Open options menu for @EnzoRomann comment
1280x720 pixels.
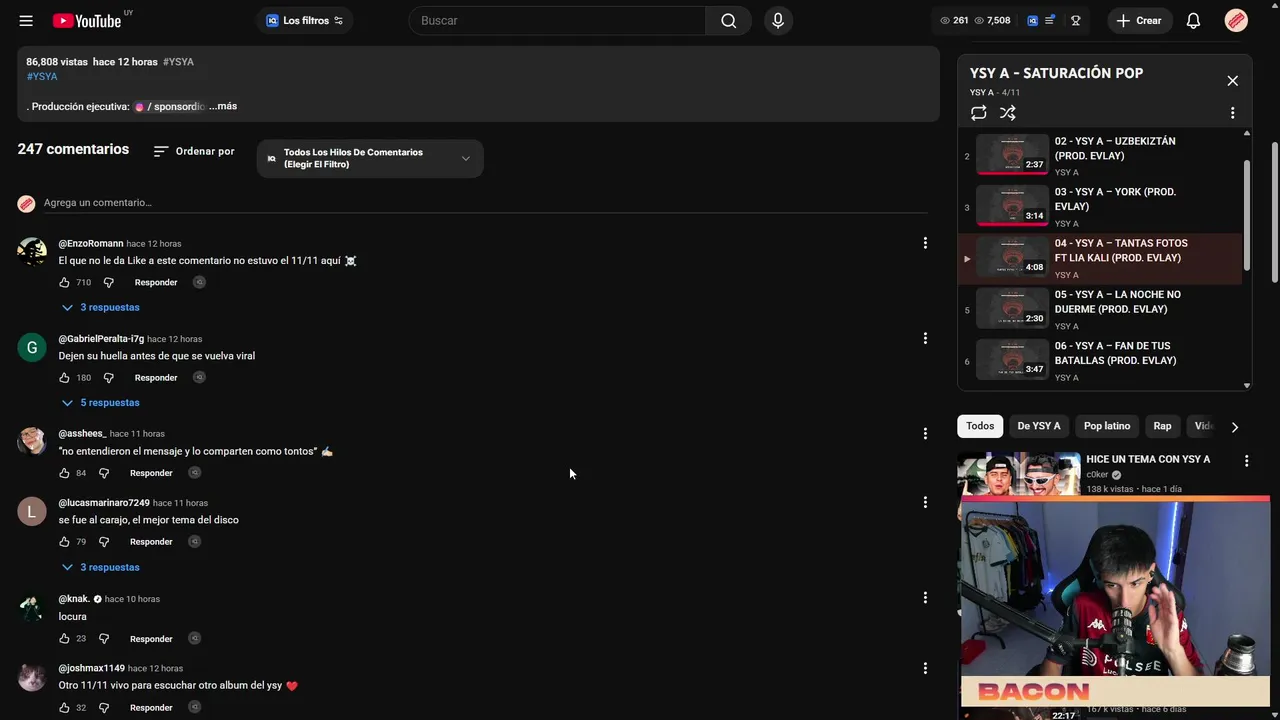[925, 243]
